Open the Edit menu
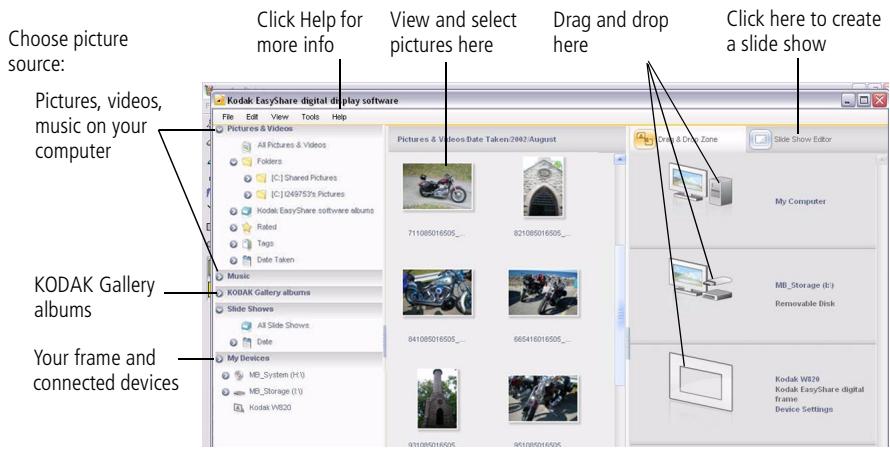This screenshot has width=890, height=449. point(252,117)
